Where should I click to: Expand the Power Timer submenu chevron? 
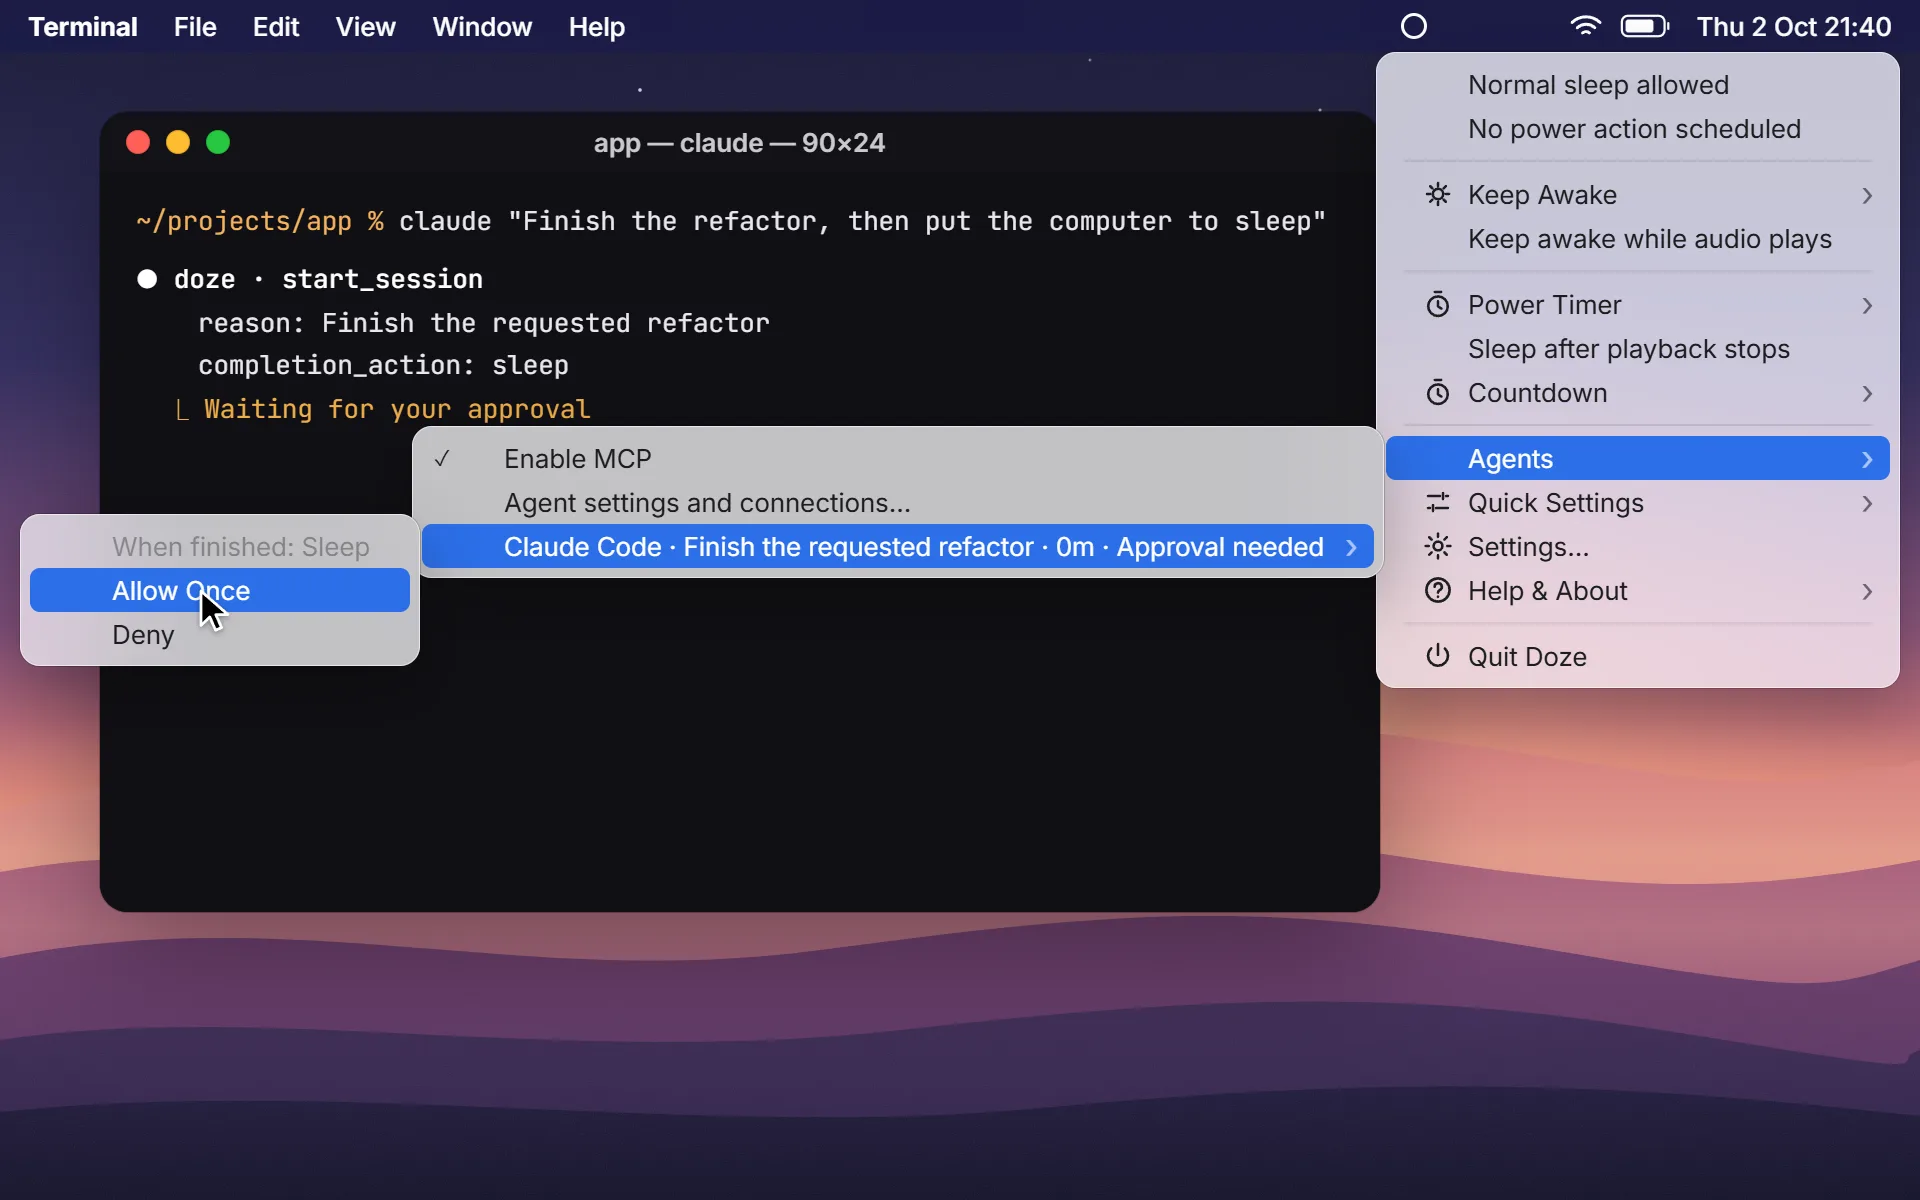(1866, 305)
